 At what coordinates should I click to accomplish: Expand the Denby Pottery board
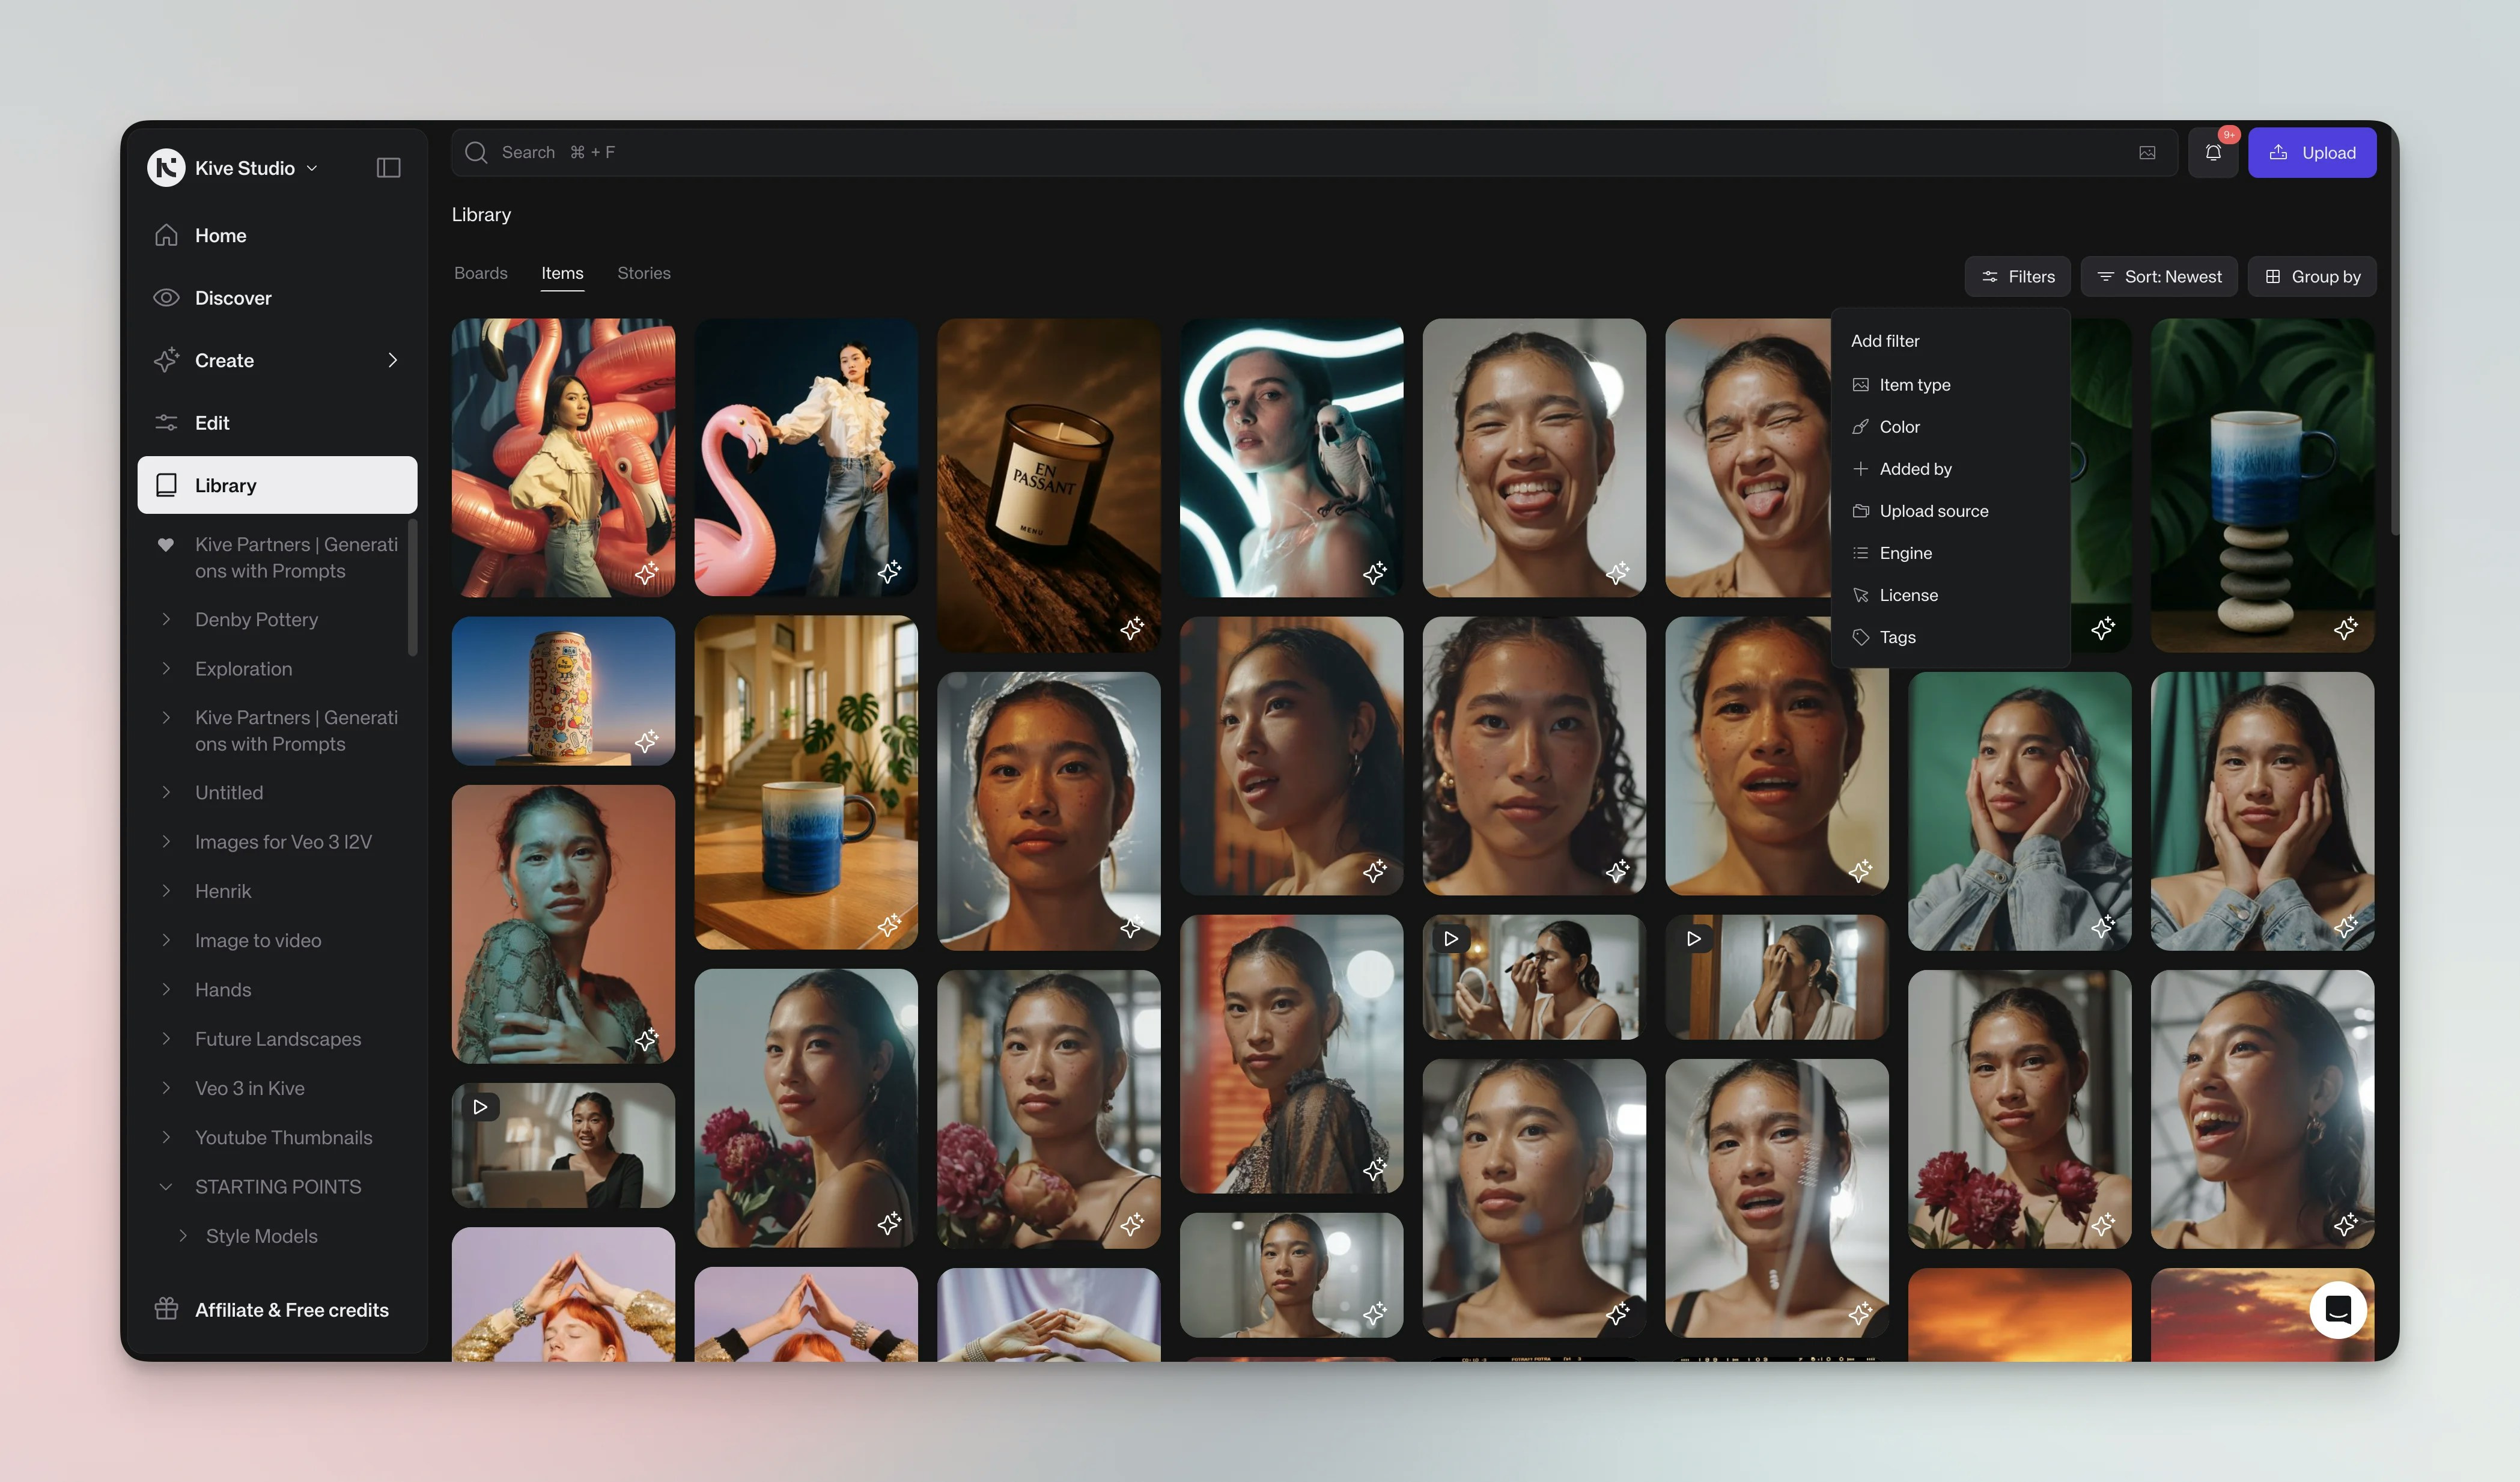(166, 620)
